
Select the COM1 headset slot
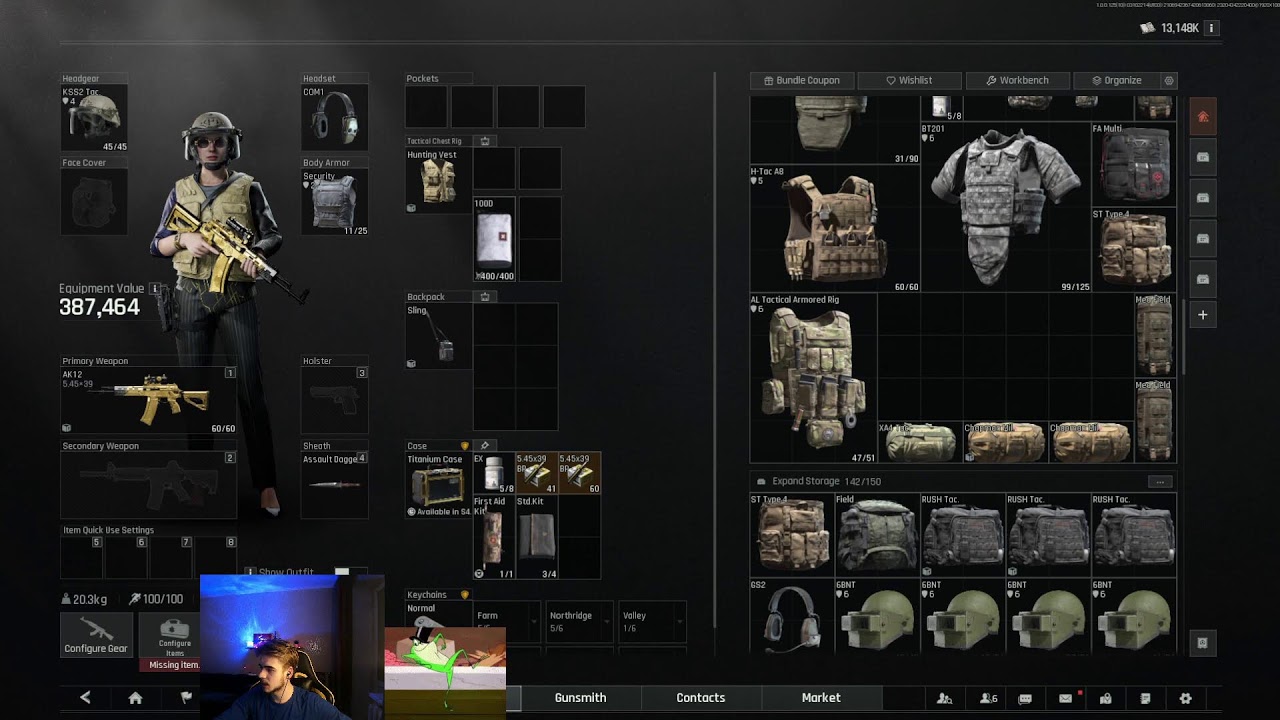(335, 119)
